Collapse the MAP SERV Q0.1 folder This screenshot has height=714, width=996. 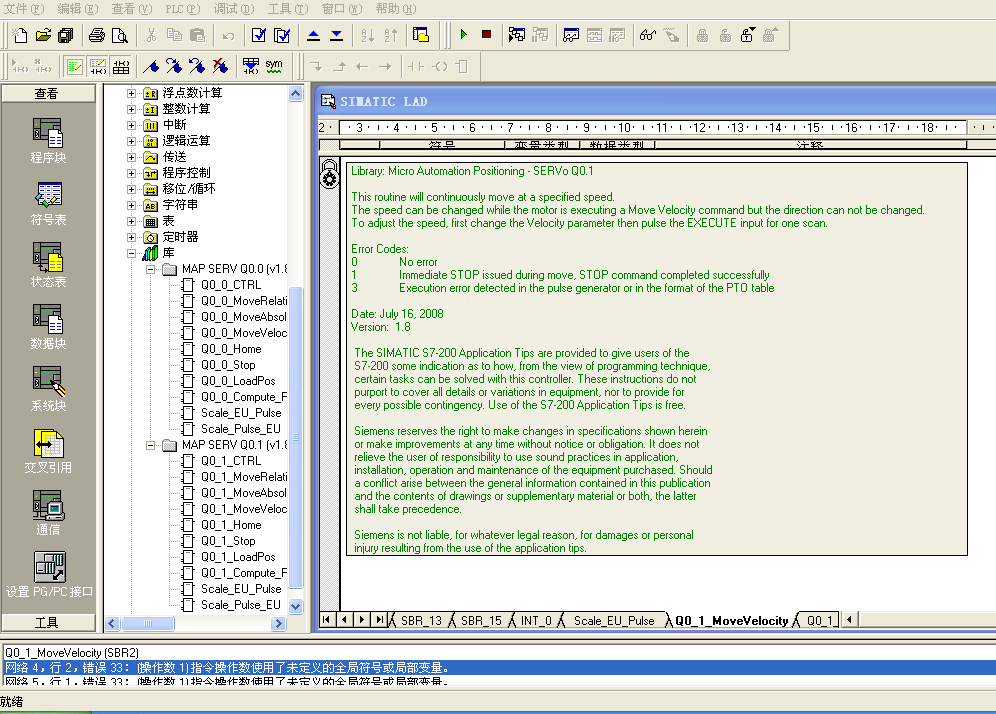point(151,445)
